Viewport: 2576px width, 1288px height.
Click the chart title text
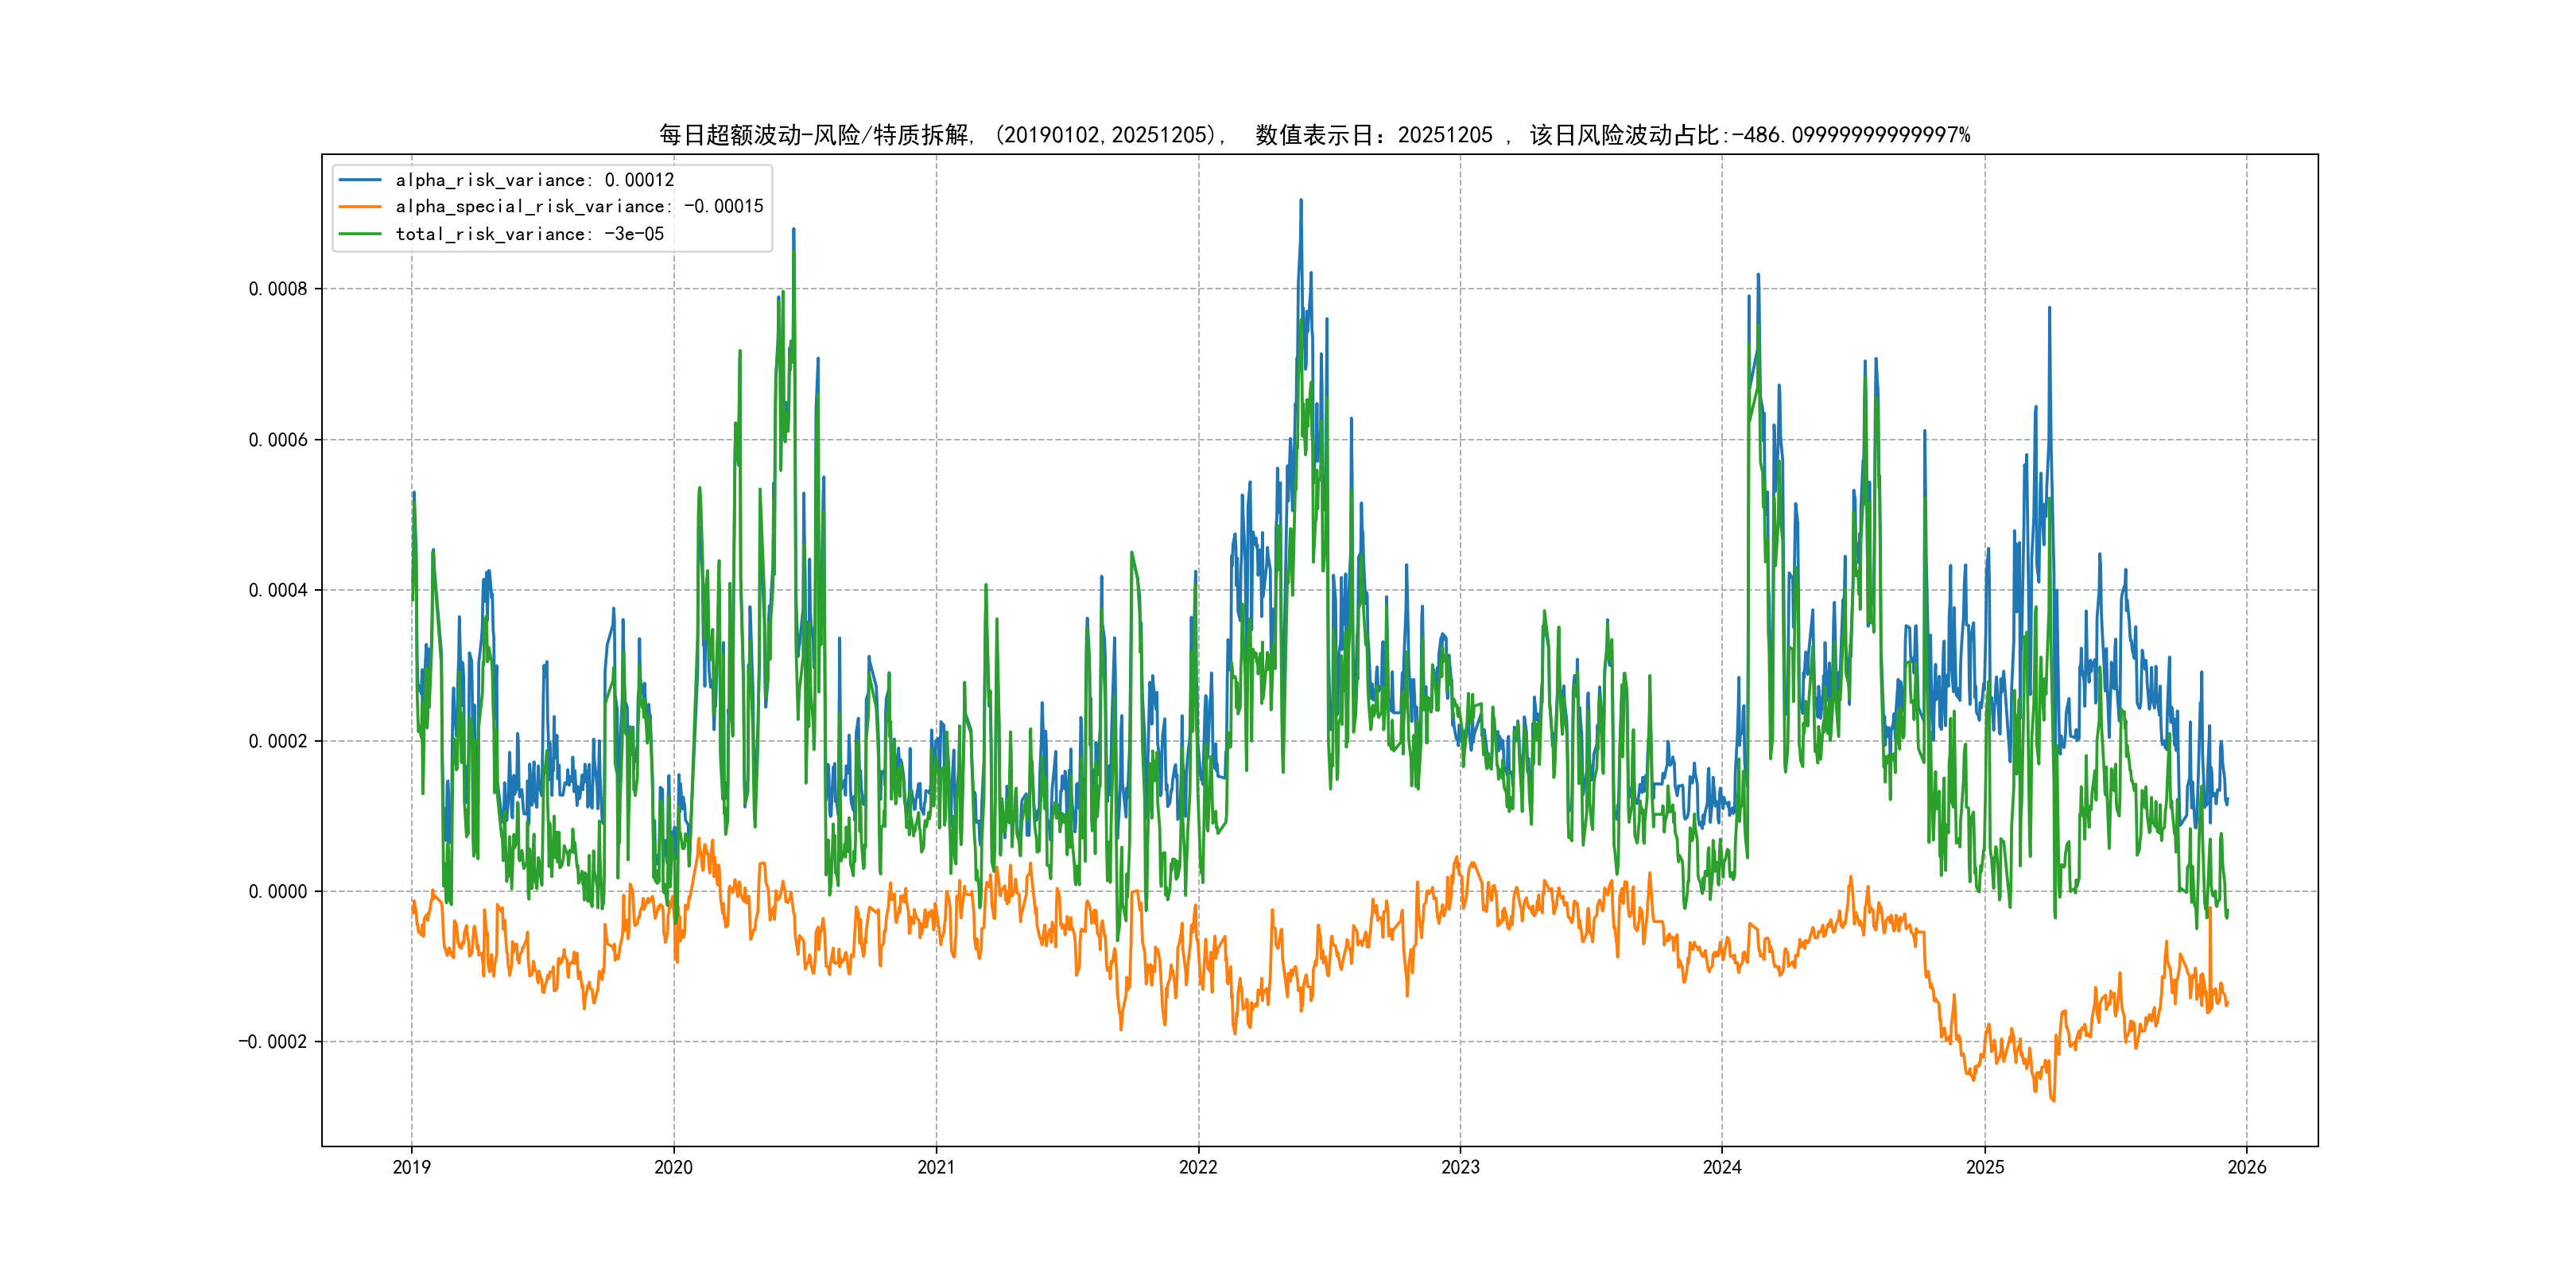coord(1314,135)
